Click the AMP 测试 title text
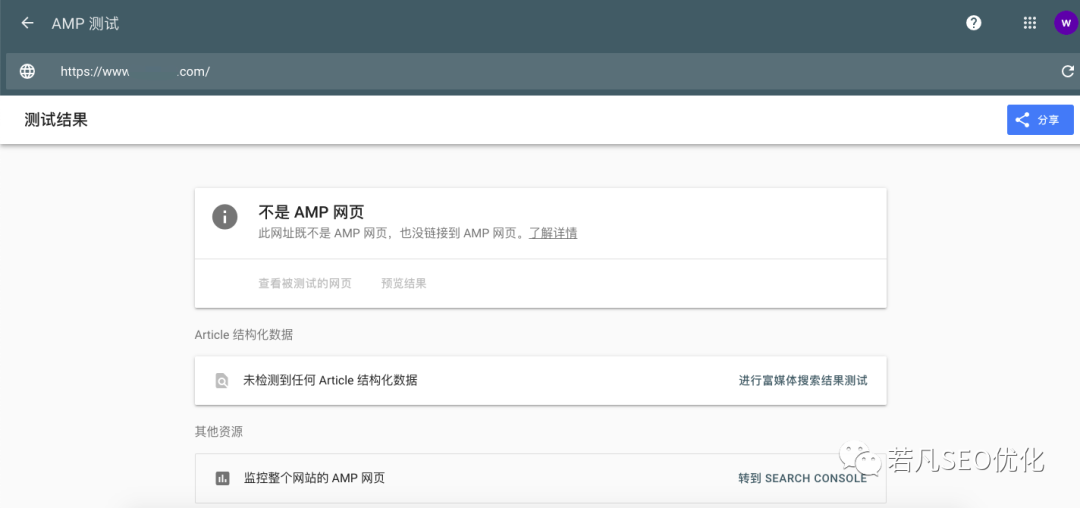Screen dimensions: 1080x508 [x=85, y=23]
